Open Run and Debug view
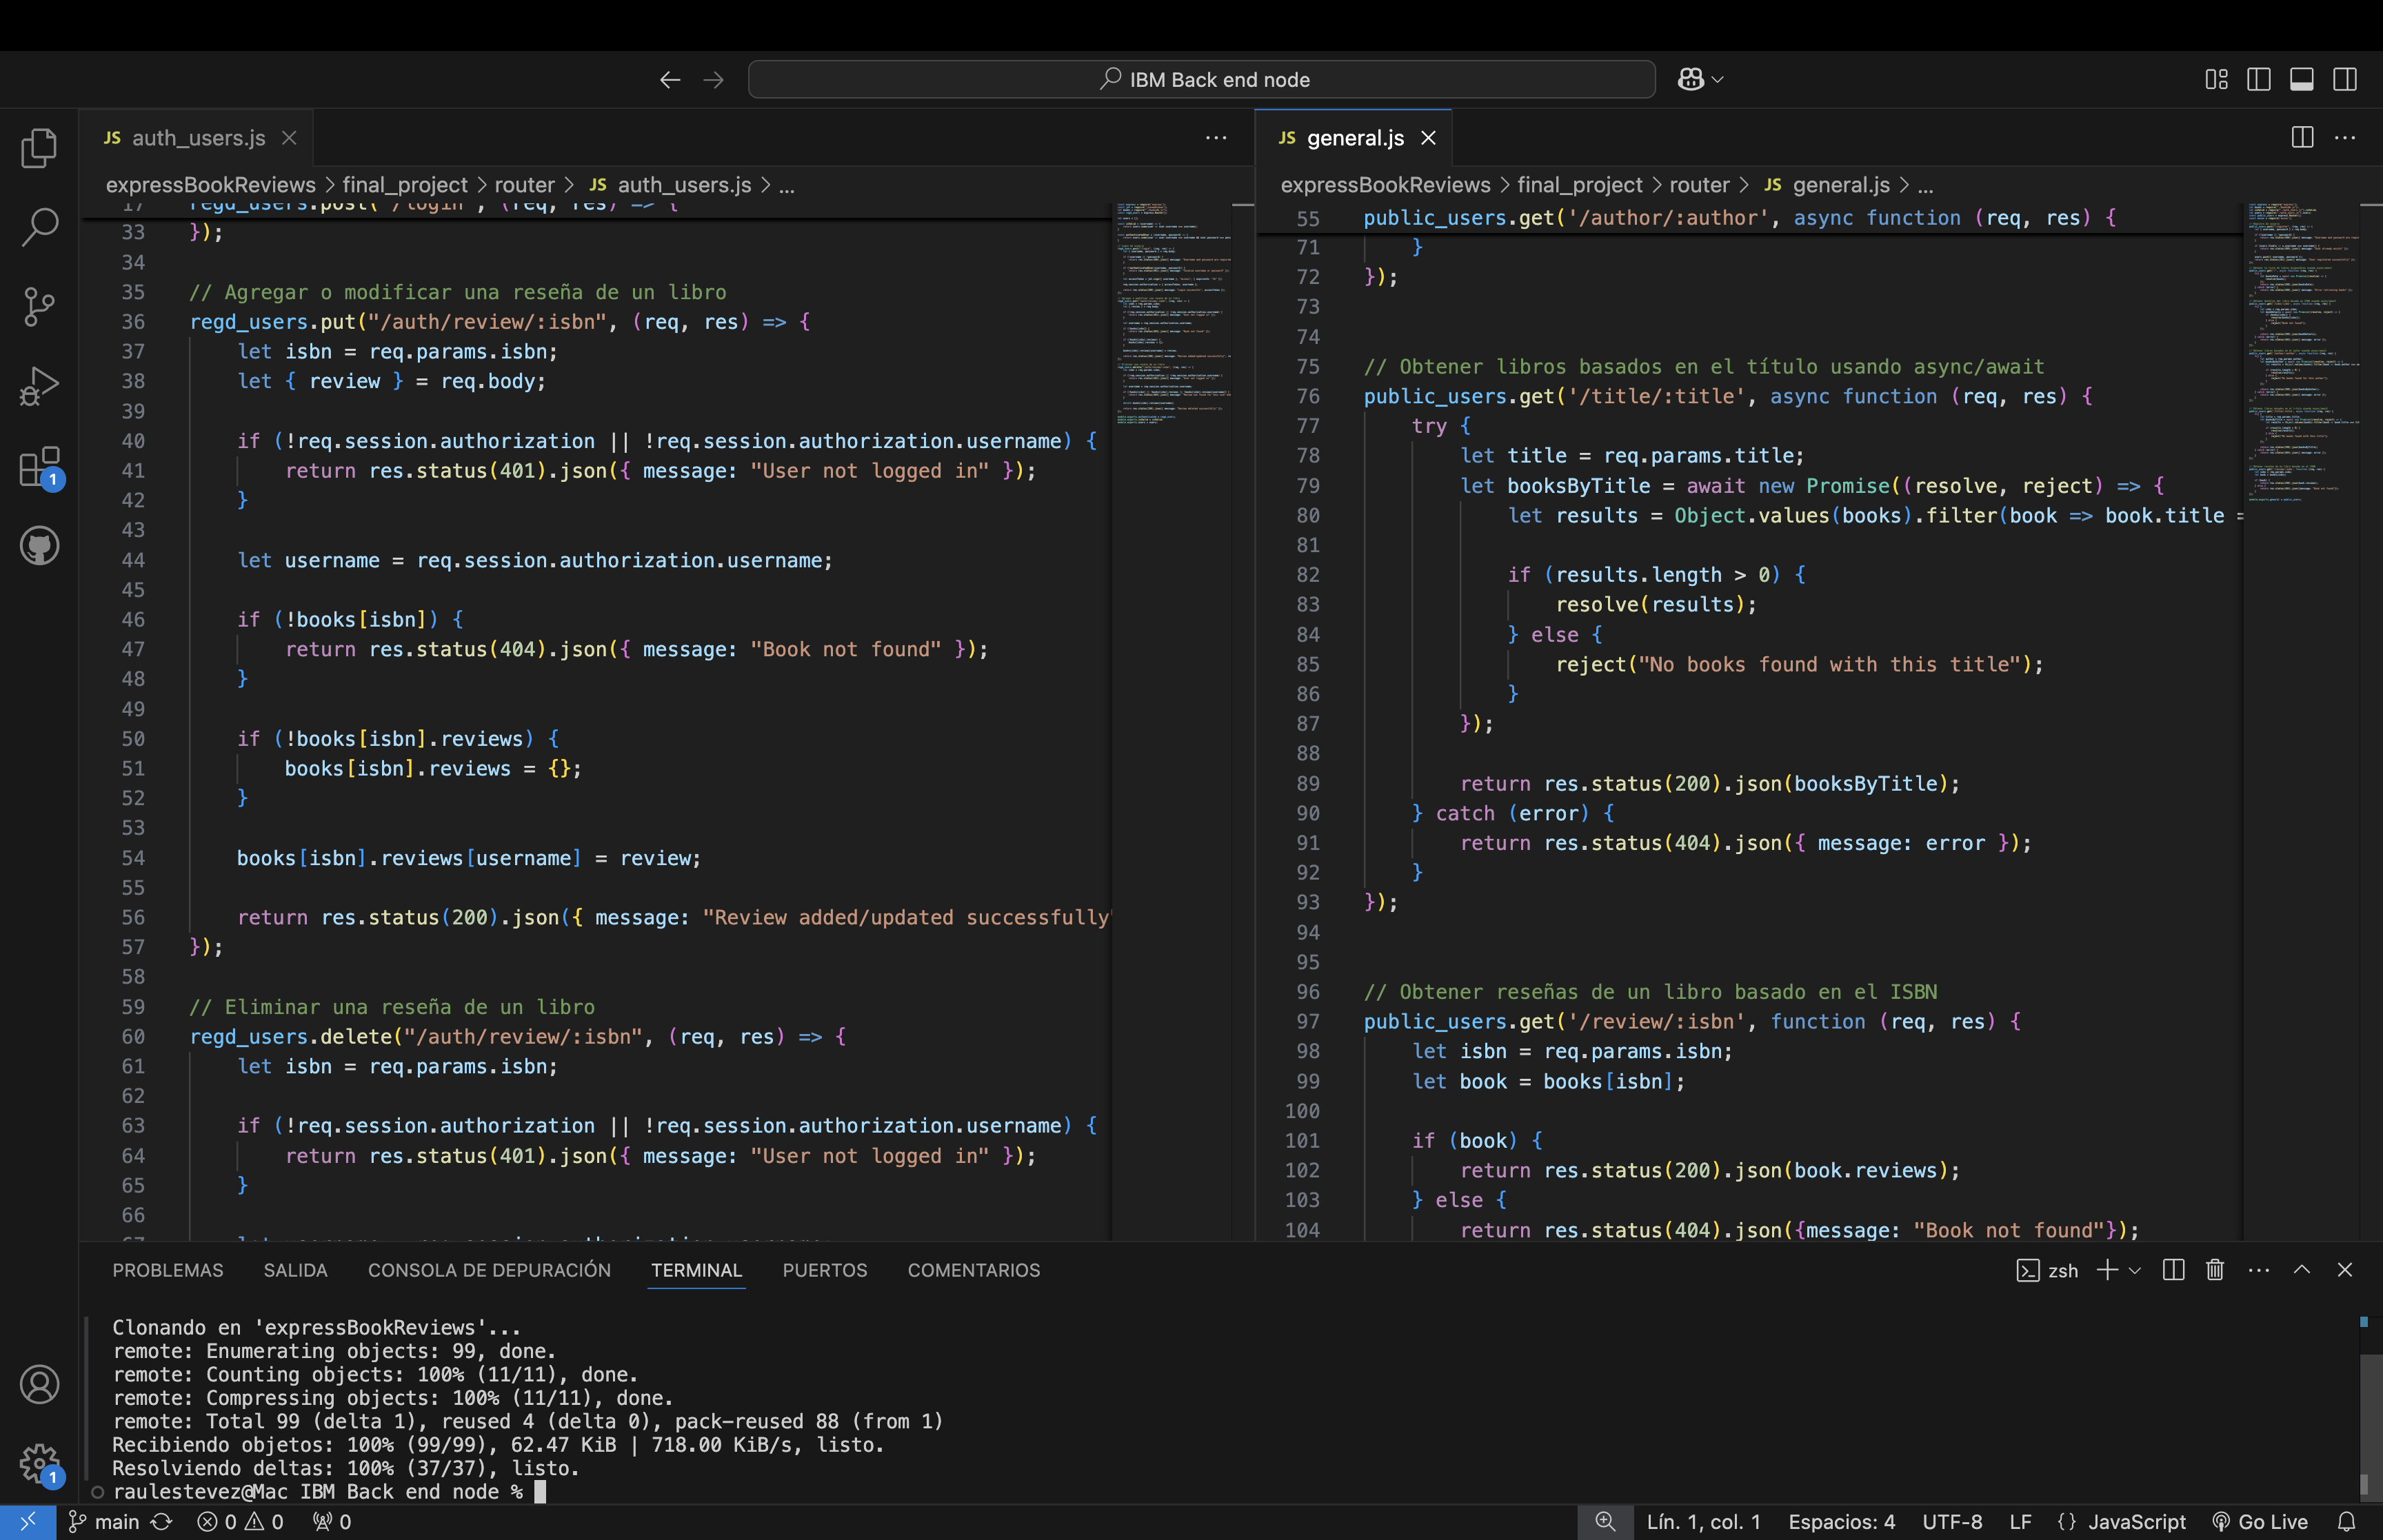Screen dimensions: 2383x1540 pos(39,386)
